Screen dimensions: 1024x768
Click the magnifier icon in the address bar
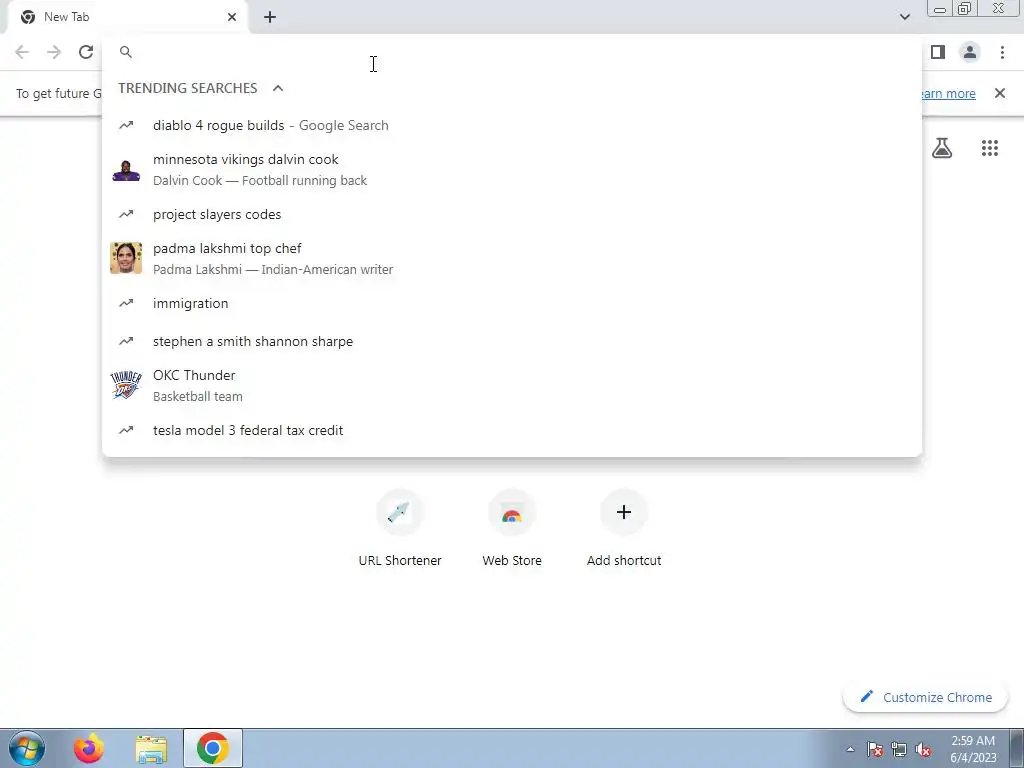coord(126,52)
